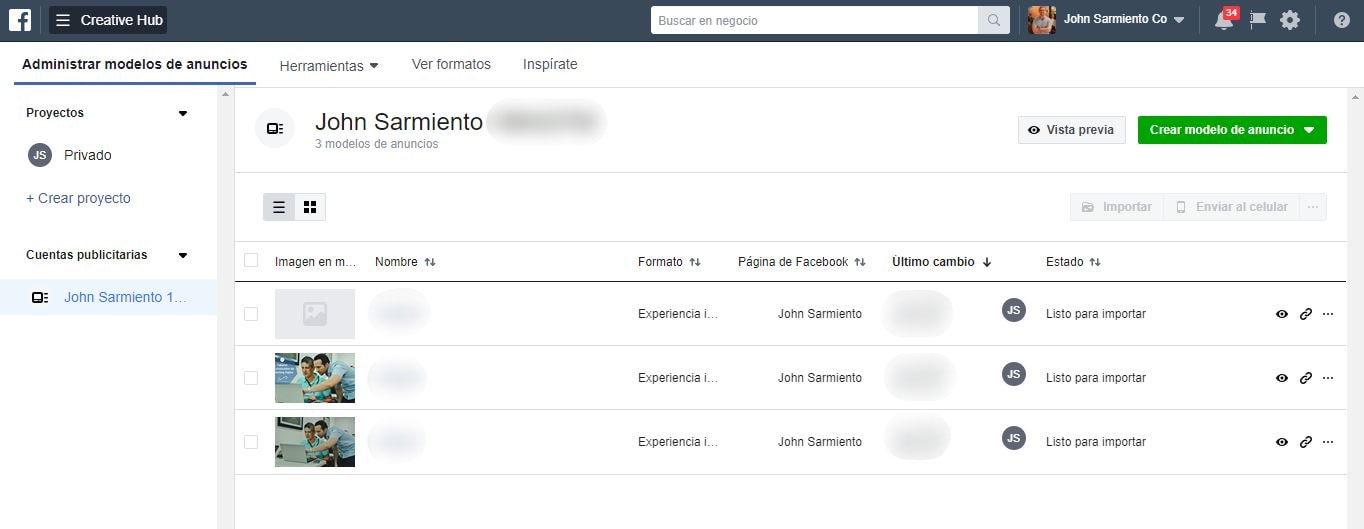Open toolbar overflow ellipsis next to Enviar al celular

1313,207
